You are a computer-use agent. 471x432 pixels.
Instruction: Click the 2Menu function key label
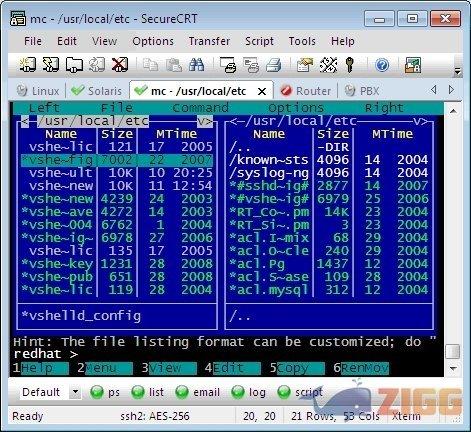point(105,368)
